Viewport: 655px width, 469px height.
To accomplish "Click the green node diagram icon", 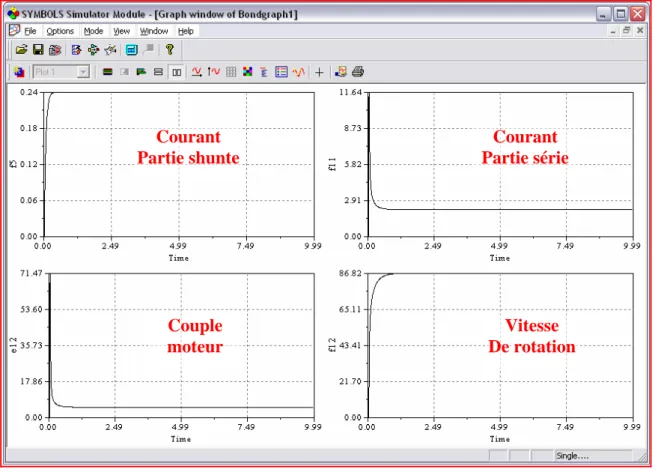I will tap(93, 50).
